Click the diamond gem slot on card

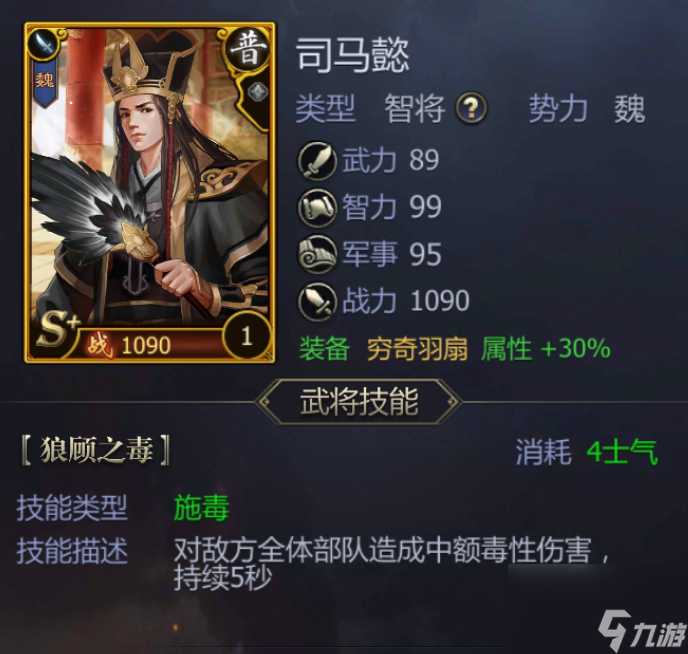pos(257,92)
